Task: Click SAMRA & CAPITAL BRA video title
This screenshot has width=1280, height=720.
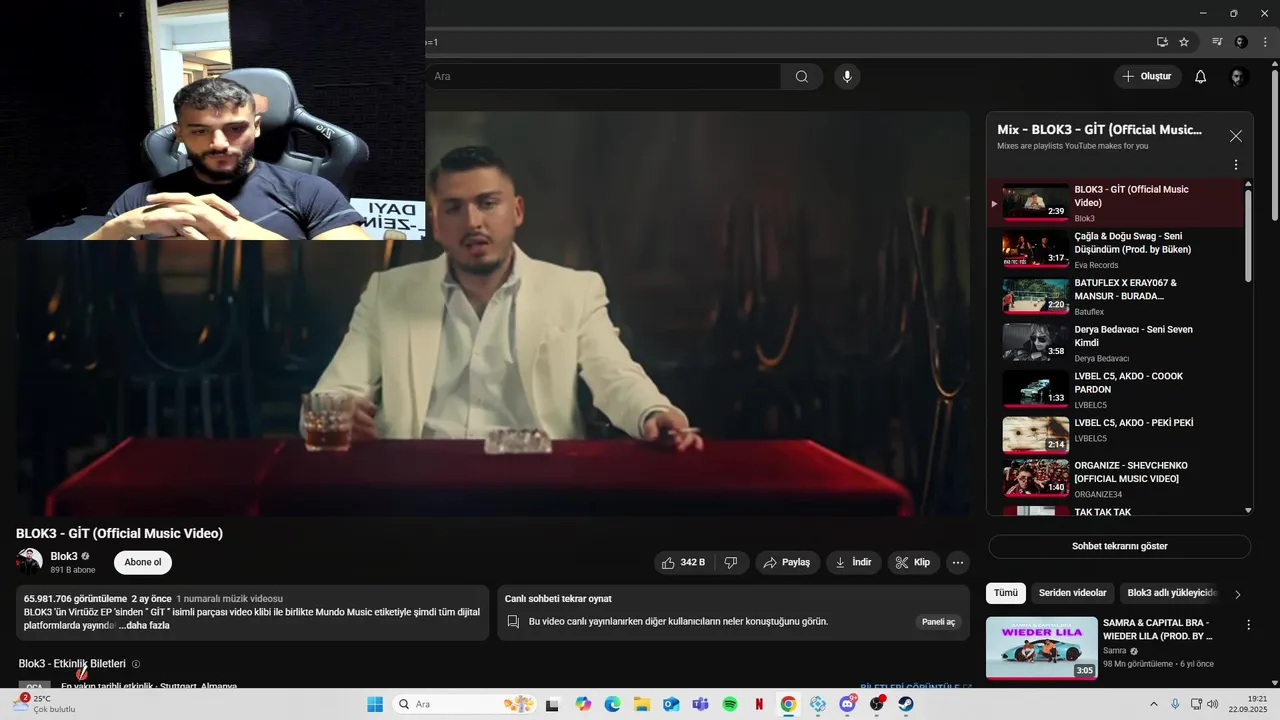Action: coord(1157,629)
